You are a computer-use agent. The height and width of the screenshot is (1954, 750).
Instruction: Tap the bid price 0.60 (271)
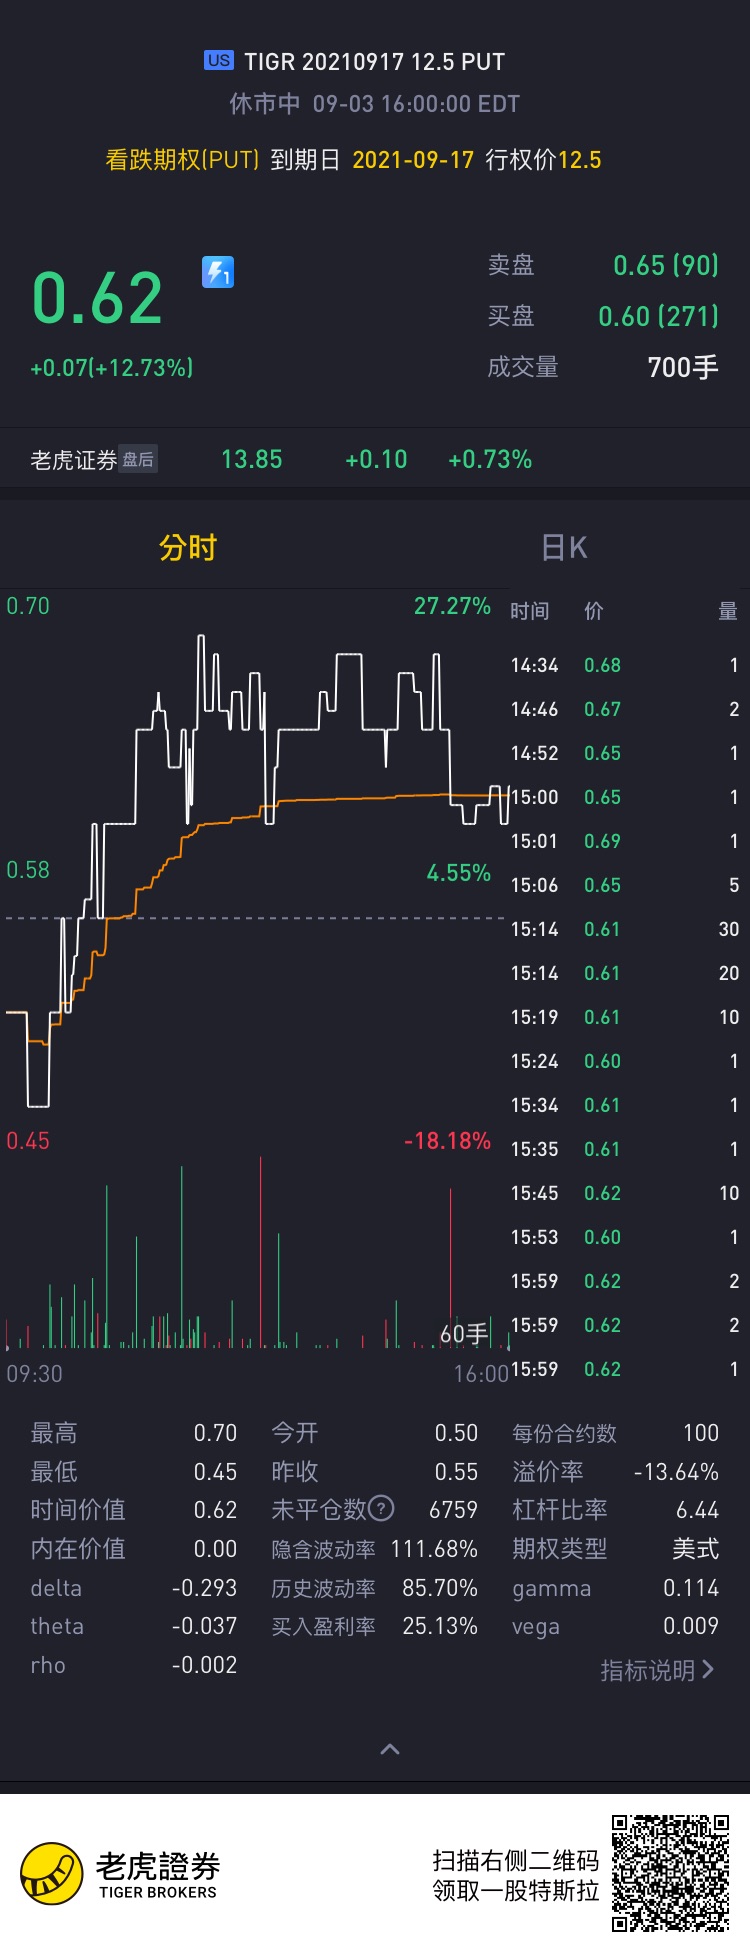659,316
